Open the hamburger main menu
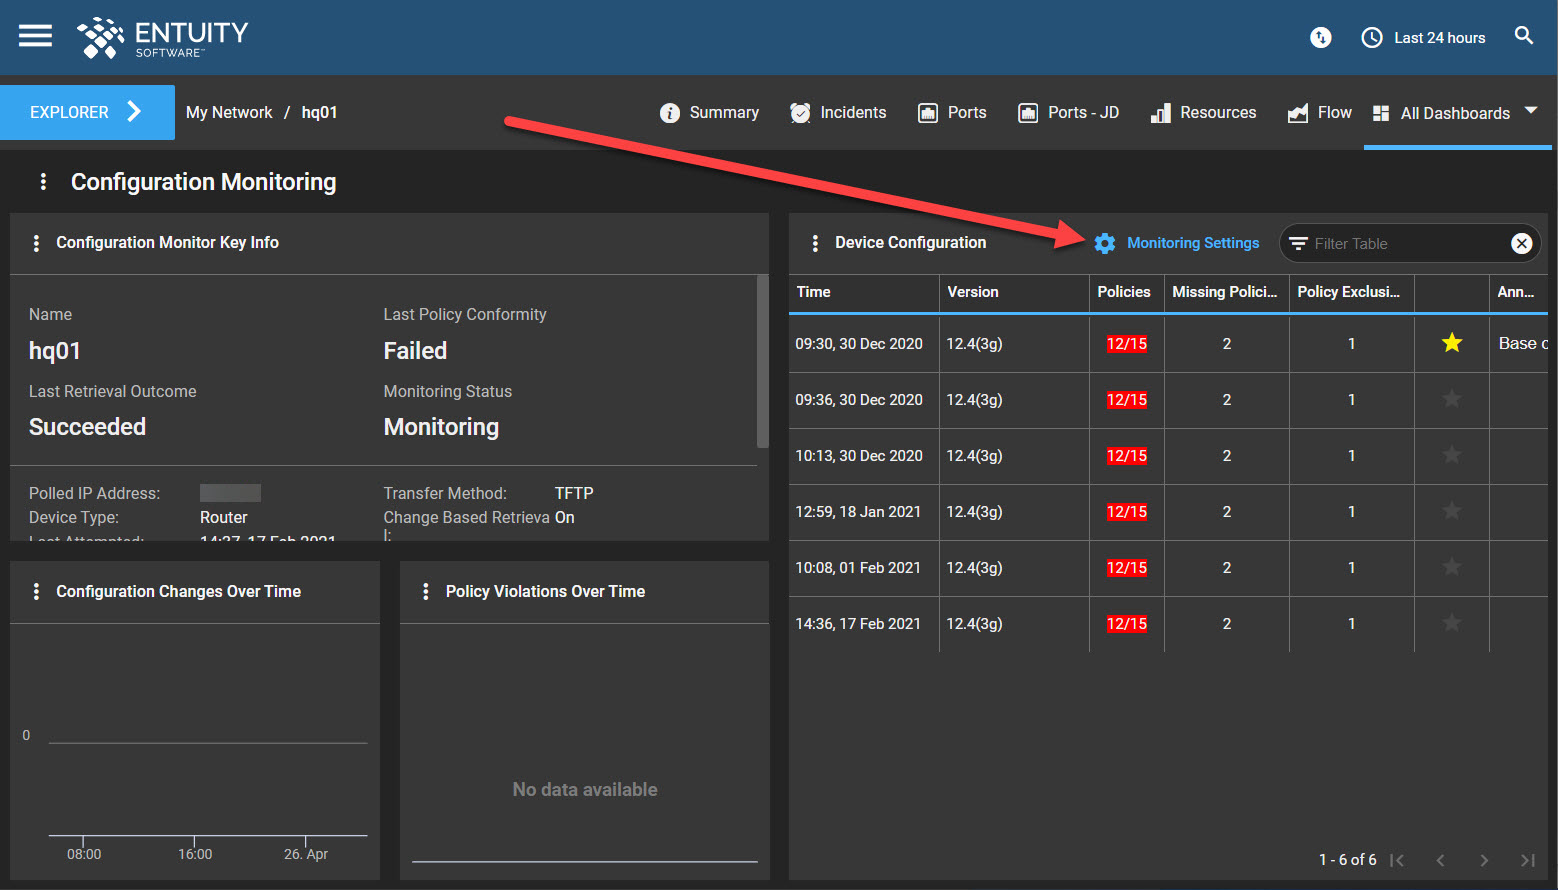Image resolution: width=1558 pixels, height=890 pixels. tap(35, 36)
